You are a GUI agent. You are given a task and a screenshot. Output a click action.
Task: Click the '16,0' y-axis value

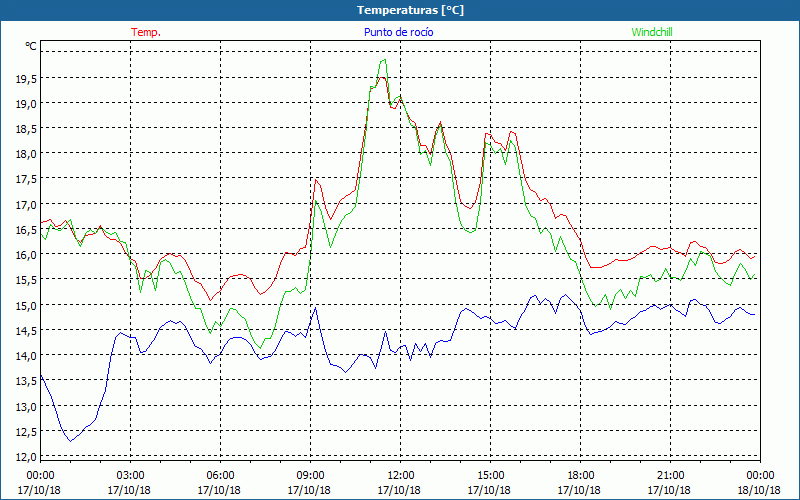[26, 255]
